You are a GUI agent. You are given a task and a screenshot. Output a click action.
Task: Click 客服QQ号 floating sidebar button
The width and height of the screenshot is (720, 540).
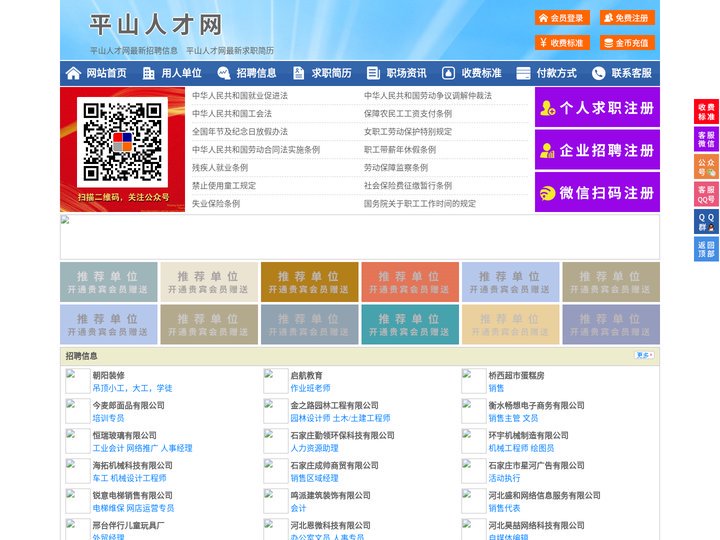pos(706,194)
